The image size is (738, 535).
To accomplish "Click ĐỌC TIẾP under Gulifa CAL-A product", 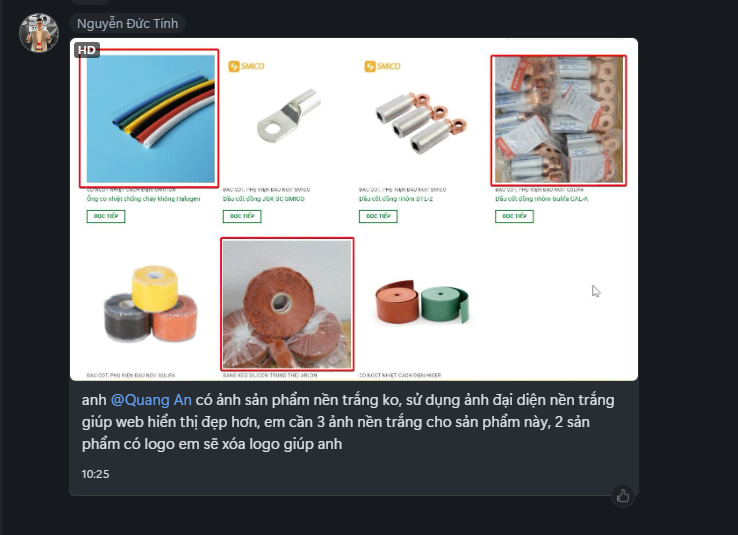I will coord(514,216).
